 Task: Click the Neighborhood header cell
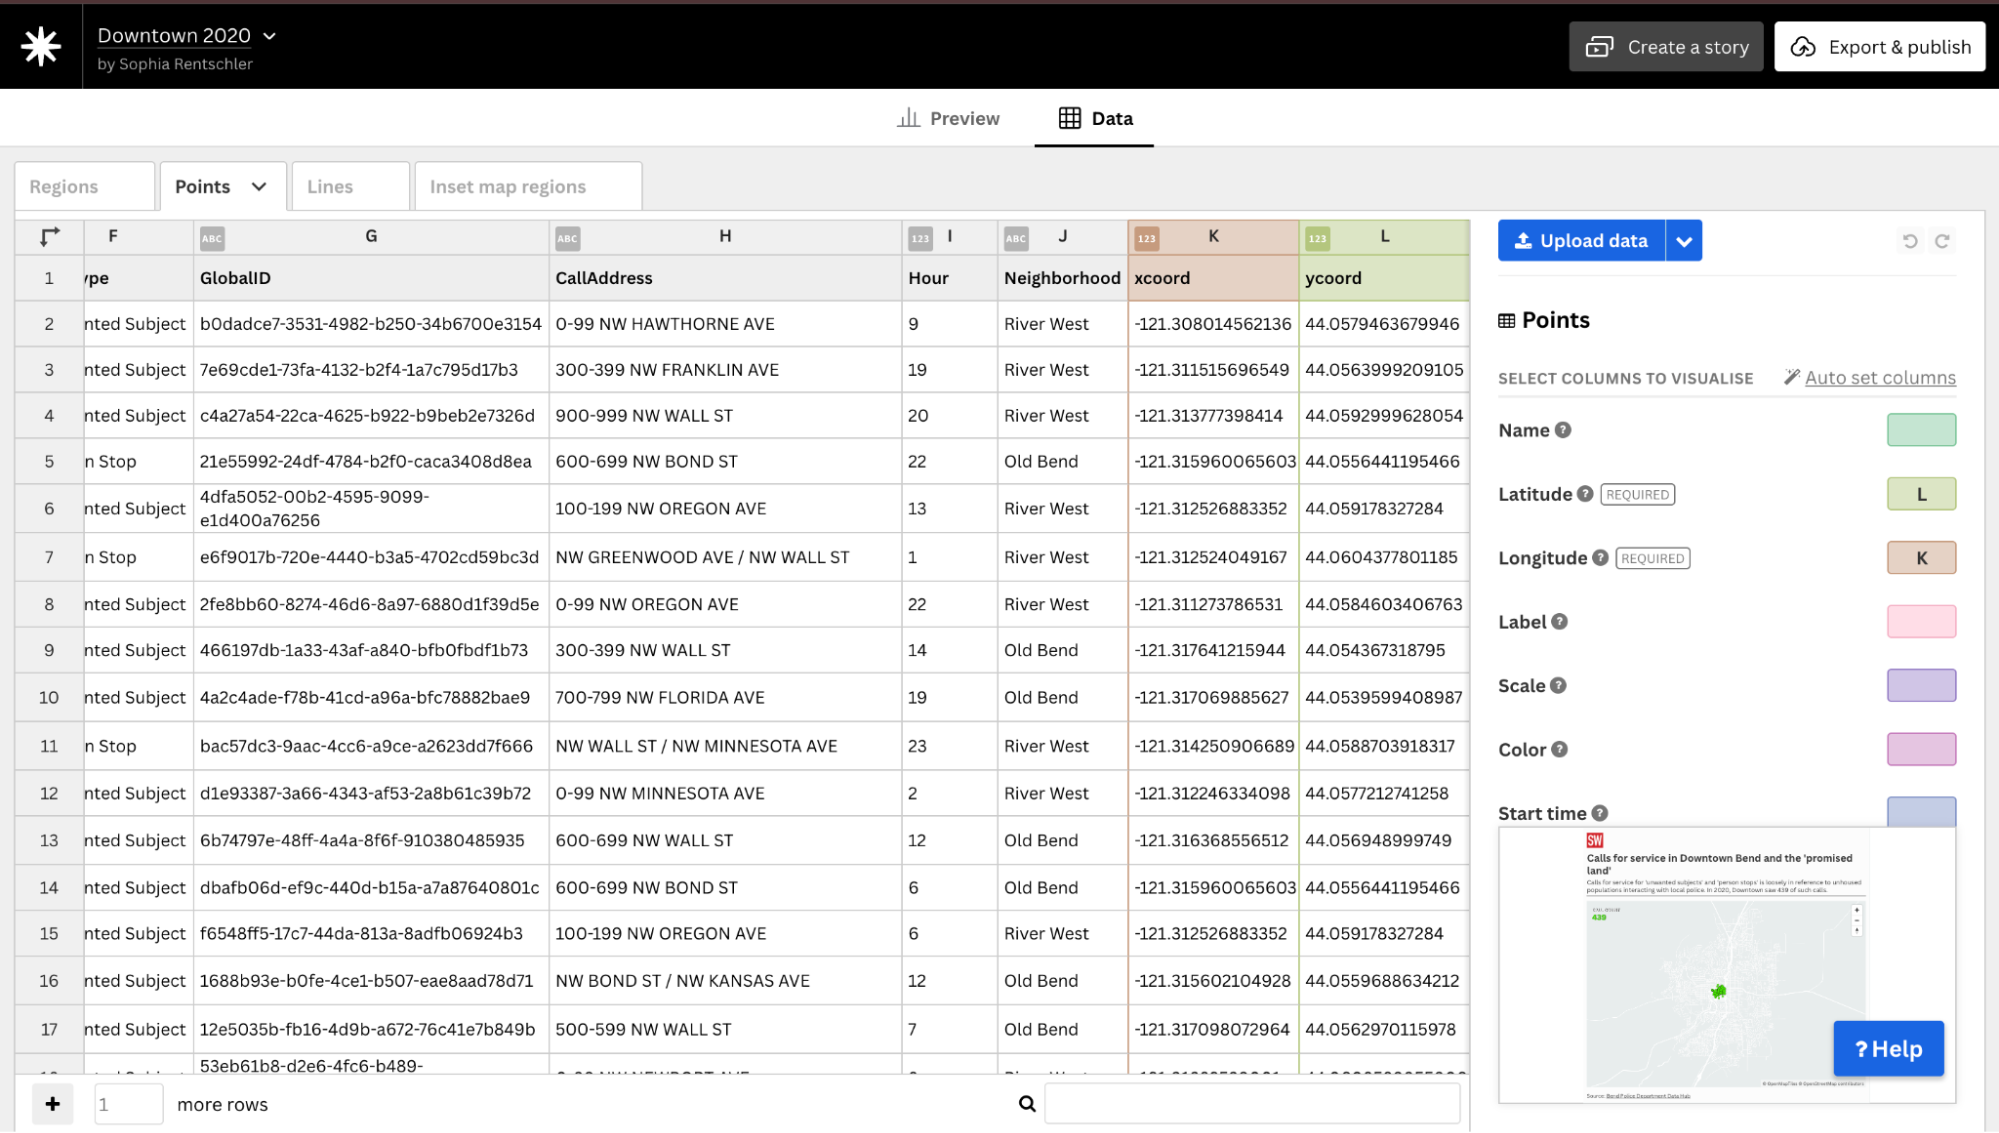[1062, 278]
